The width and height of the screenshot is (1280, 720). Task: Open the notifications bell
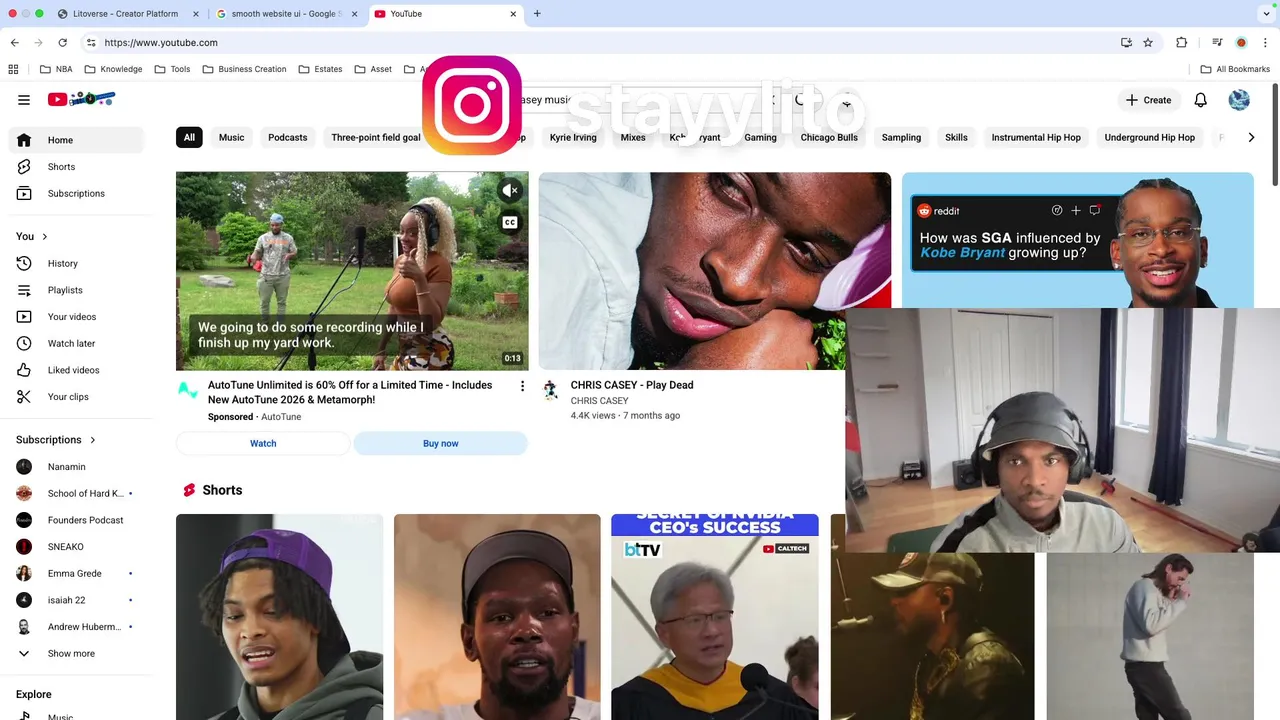point(1200,100)
